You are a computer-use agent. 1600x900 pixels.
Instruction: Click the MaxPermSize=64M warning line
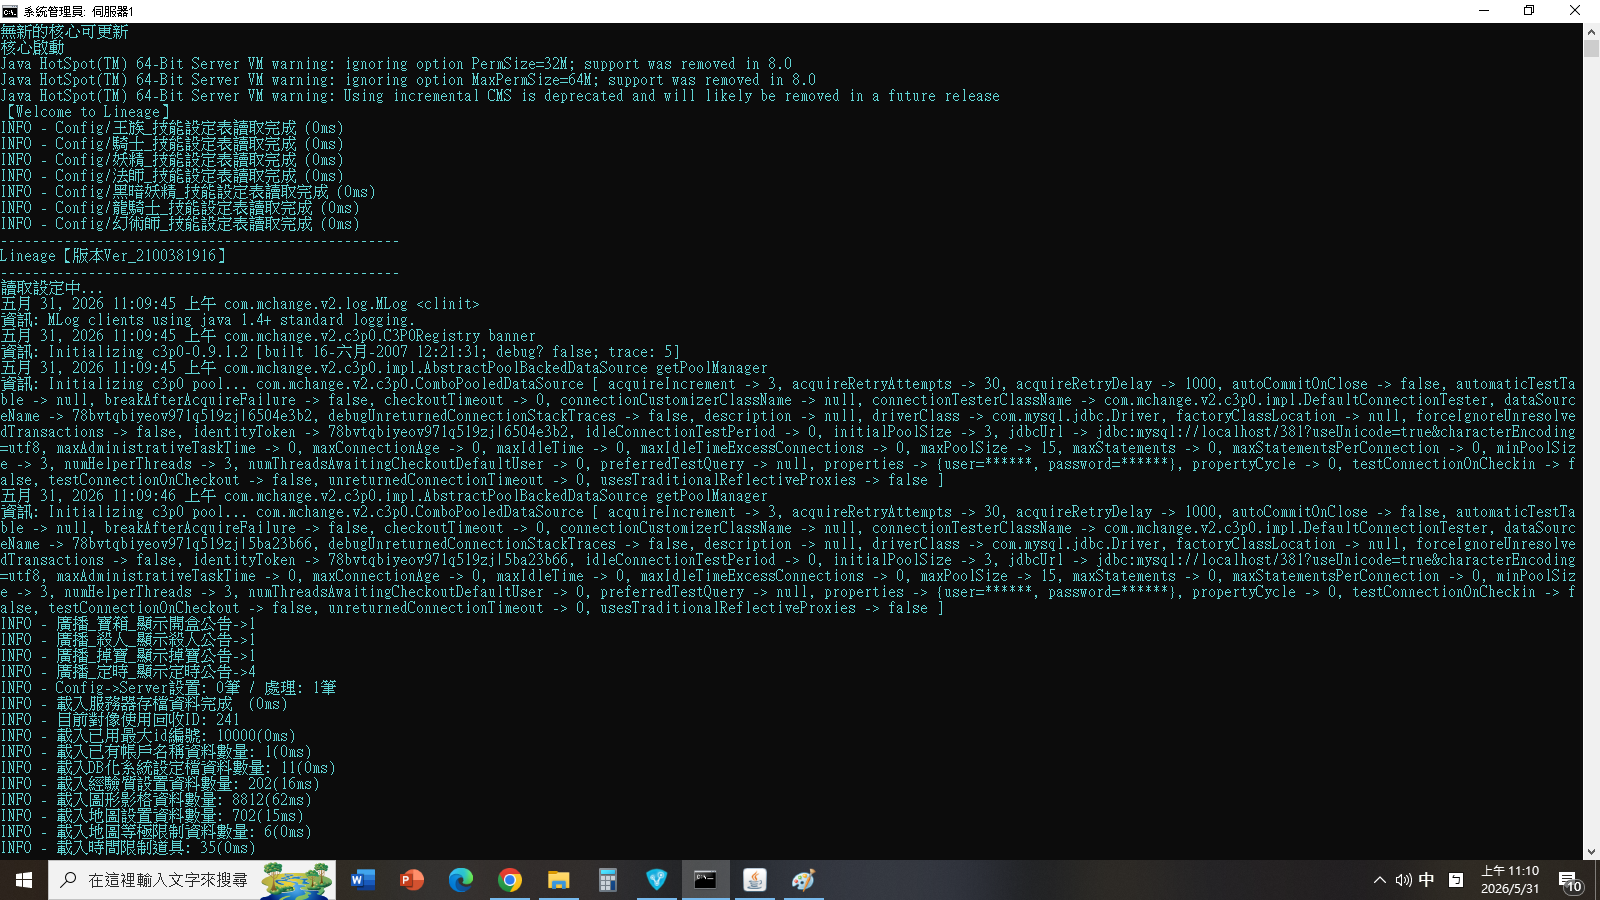408,80
